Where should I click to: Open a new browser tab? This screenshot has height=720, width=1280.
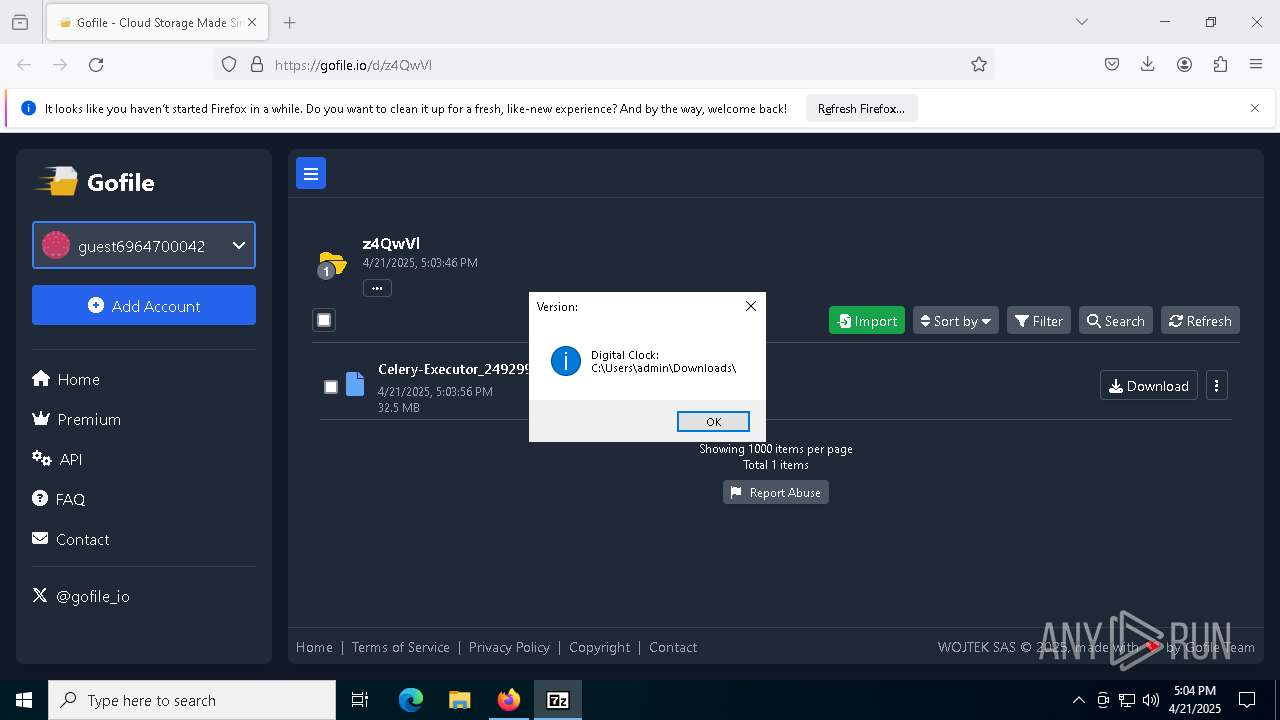point(289,22)
